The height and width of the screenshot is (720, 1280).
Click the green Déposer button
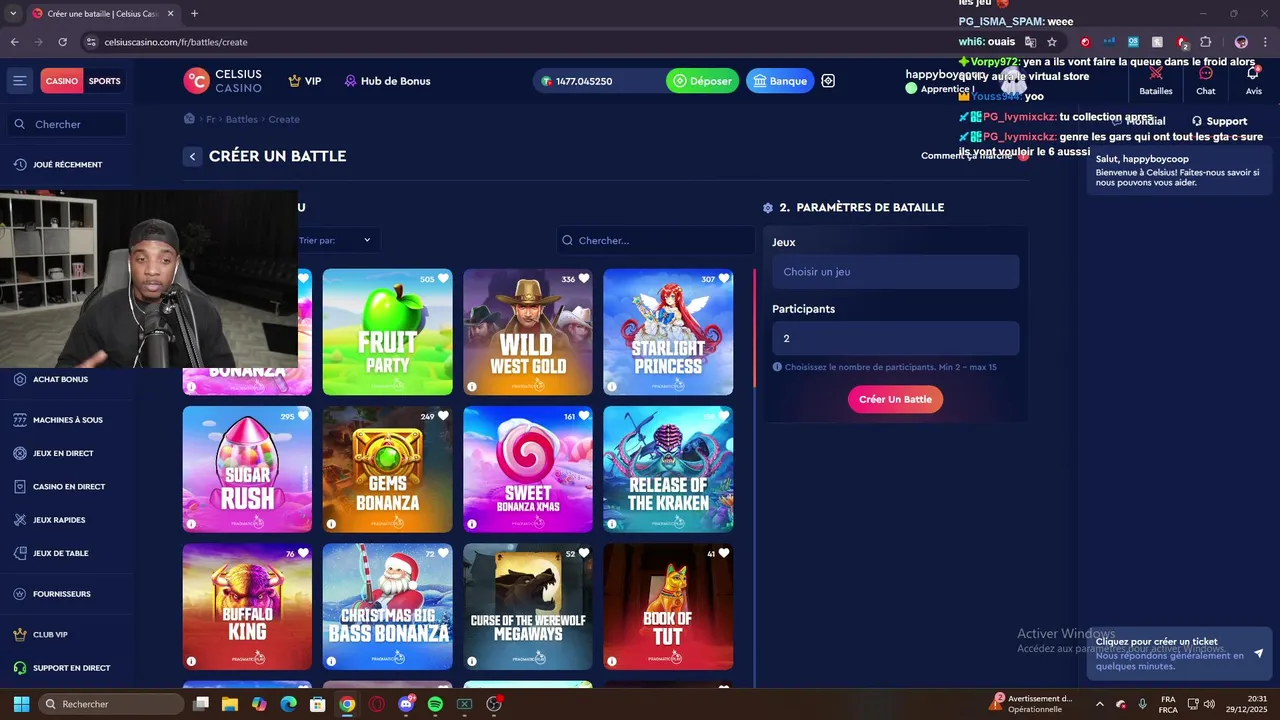coord(702,81)
